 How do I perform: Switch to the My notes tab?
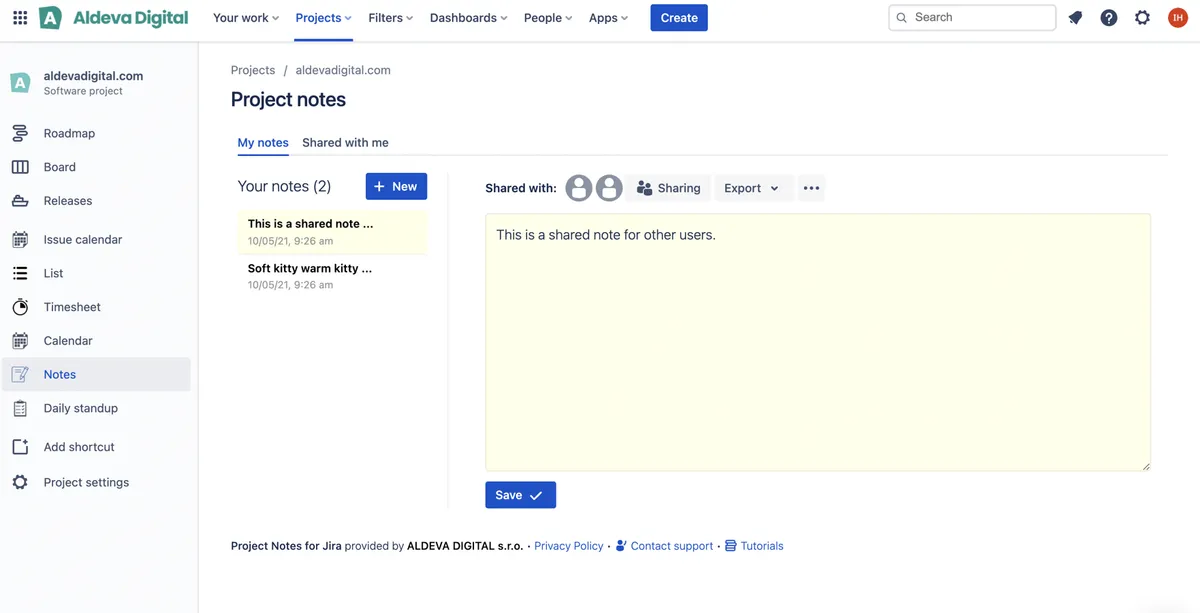point(263,143)
